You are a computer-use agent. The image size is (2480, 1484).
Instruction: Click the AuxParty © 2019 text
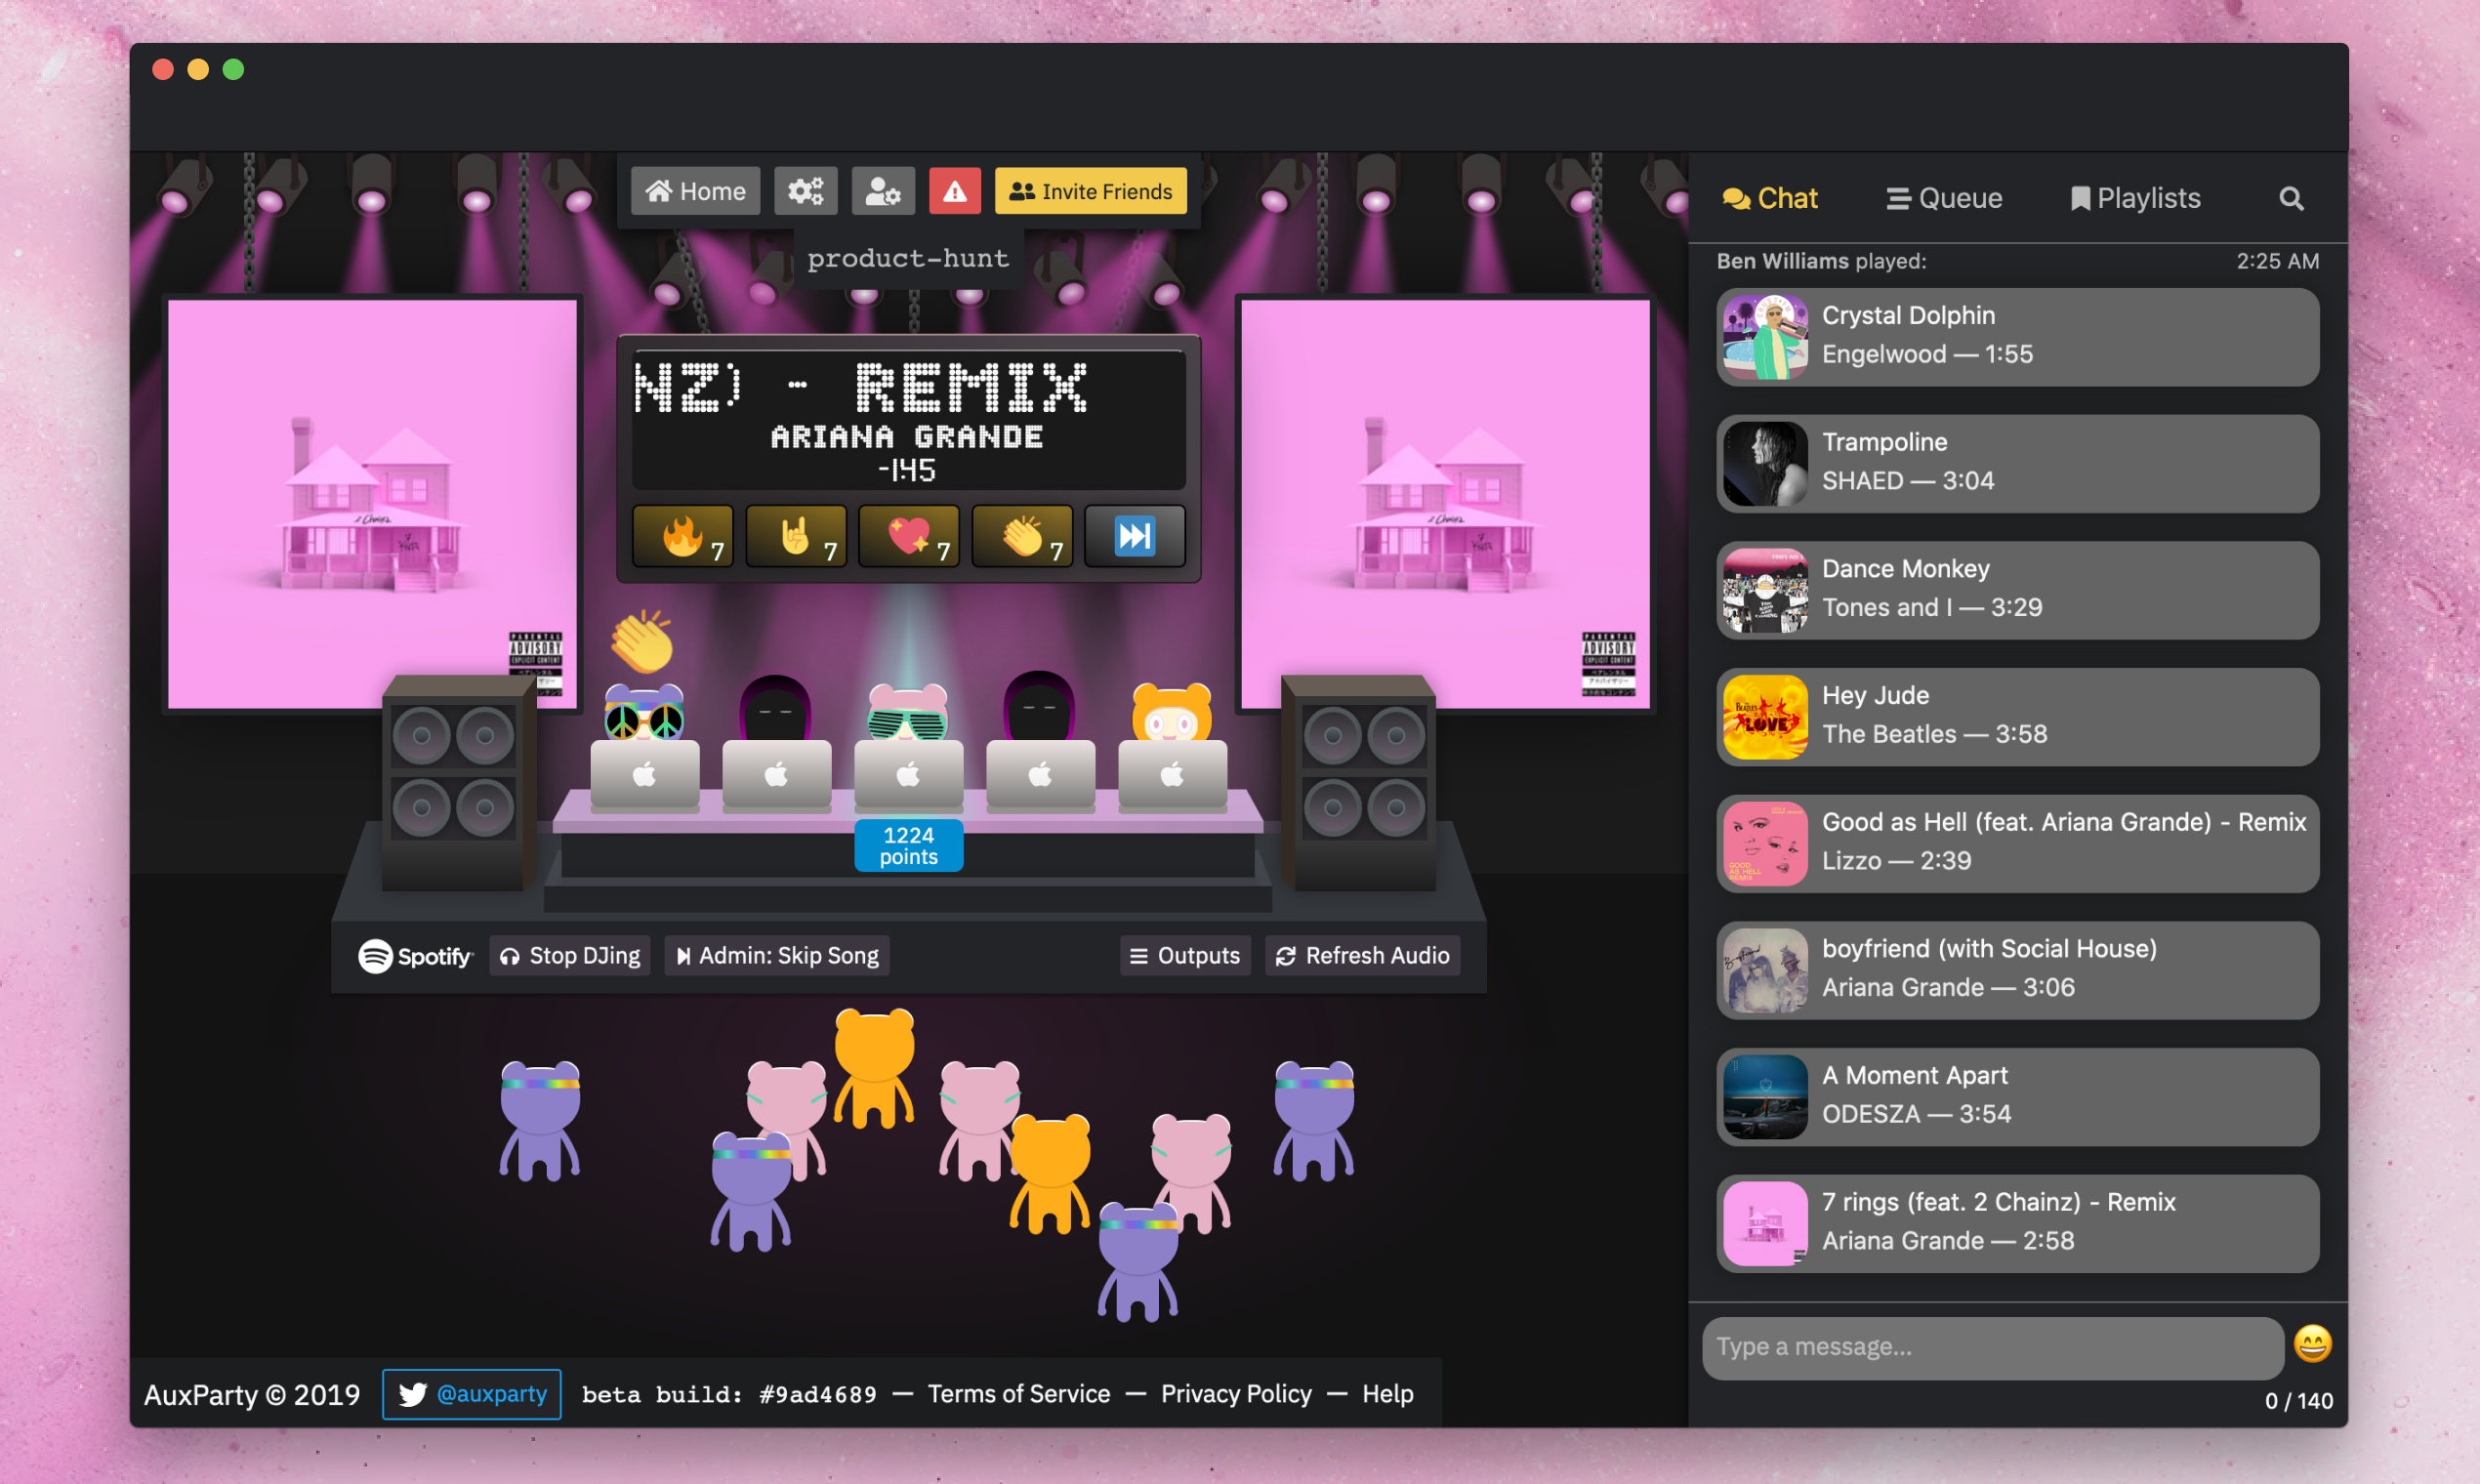tap(252, 1395)
